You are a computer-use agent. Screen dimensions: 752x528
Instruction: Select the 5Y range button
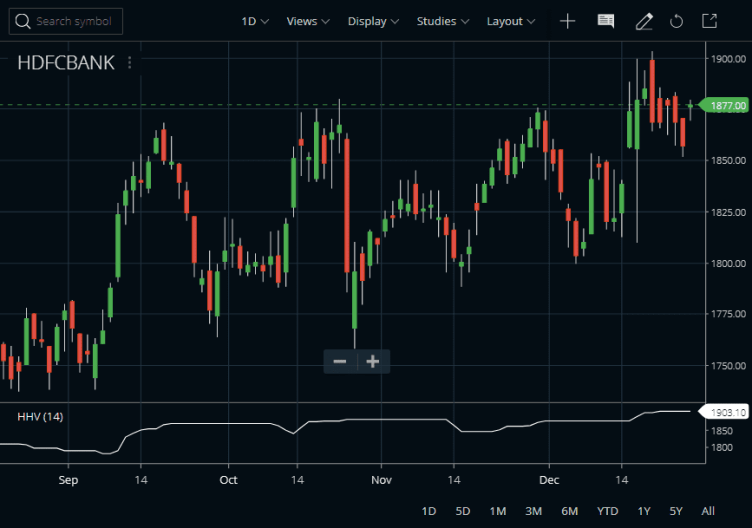pyautogui.click(x=676, y=511)
